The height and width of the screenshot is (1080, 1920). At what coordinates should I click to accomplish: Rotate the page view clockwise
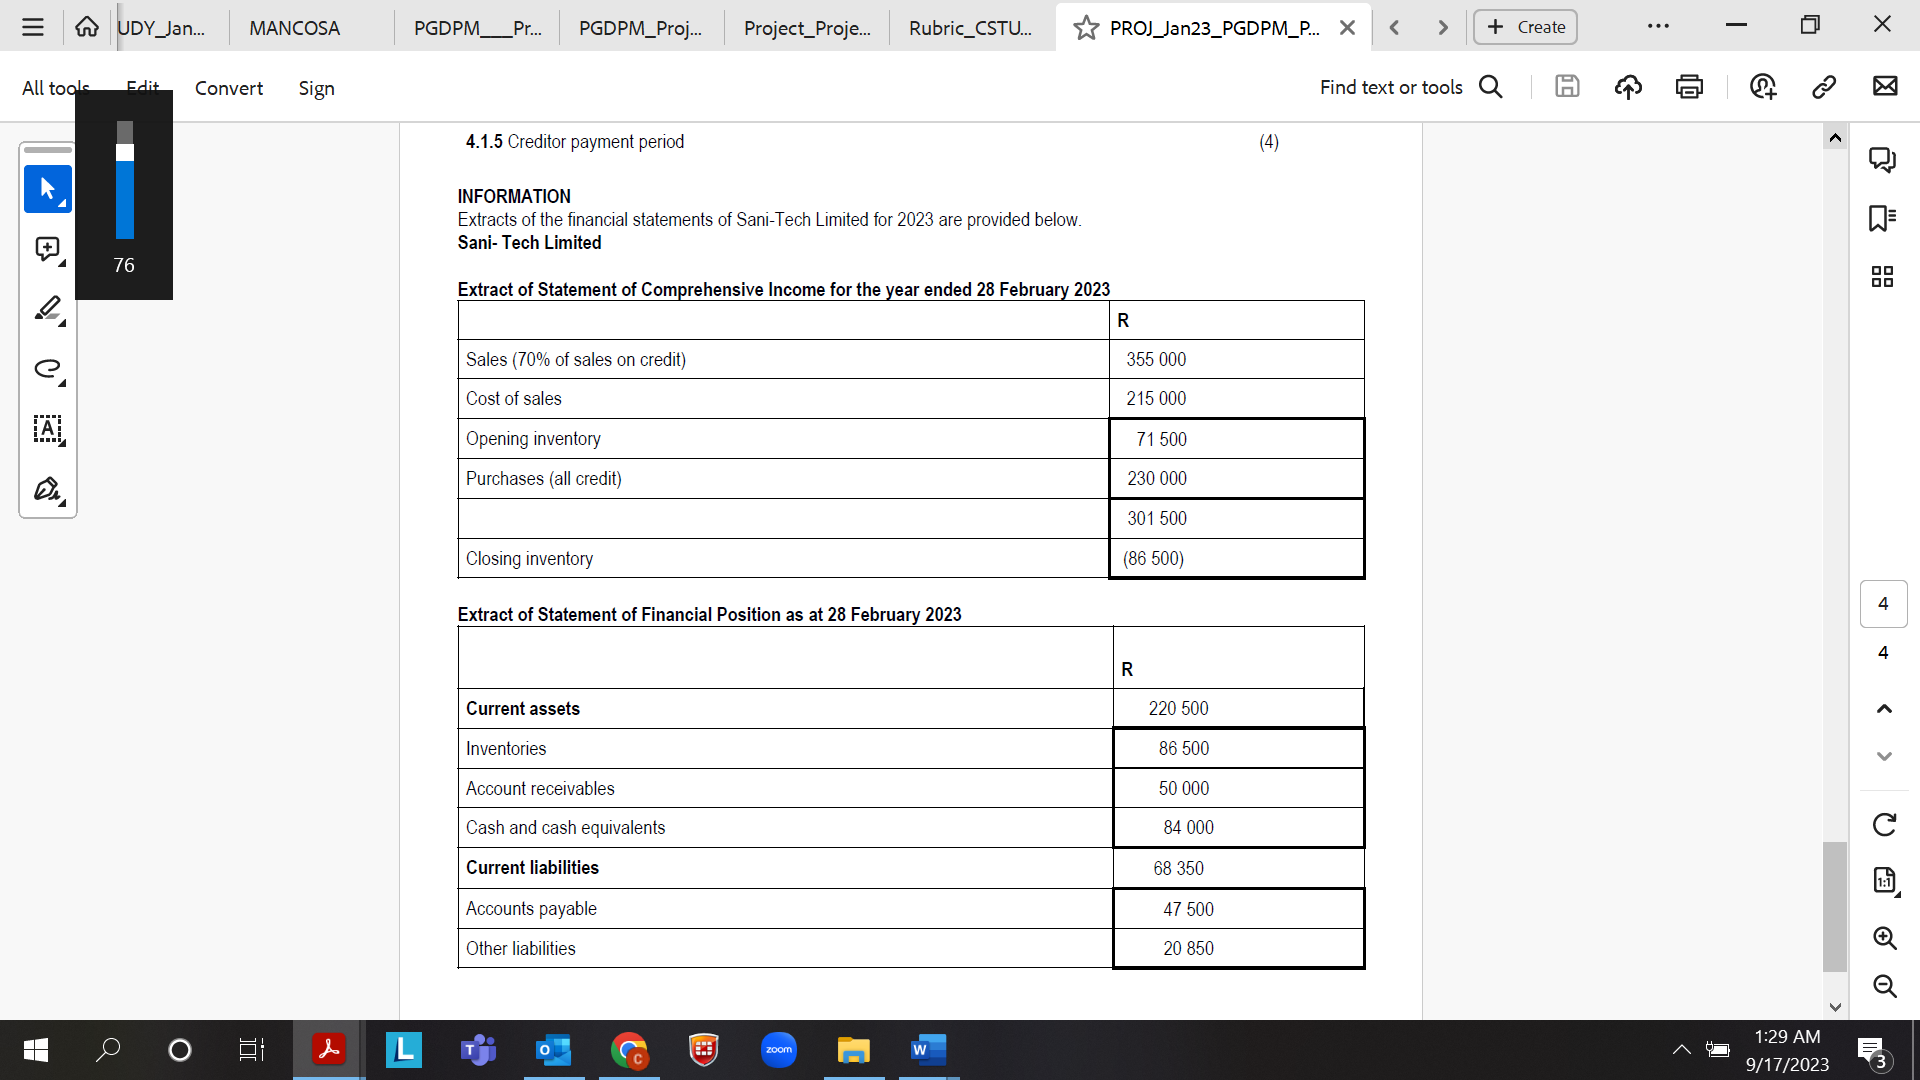1884,825
